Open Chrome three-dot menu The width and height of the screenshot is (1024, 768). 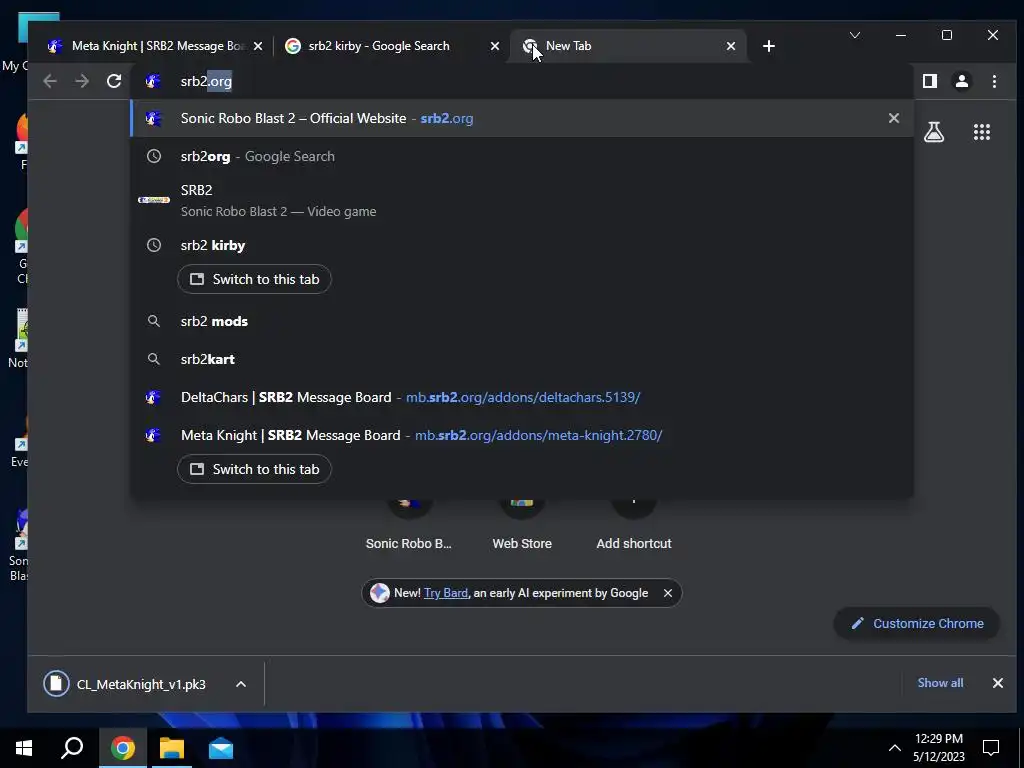point(994,81)
